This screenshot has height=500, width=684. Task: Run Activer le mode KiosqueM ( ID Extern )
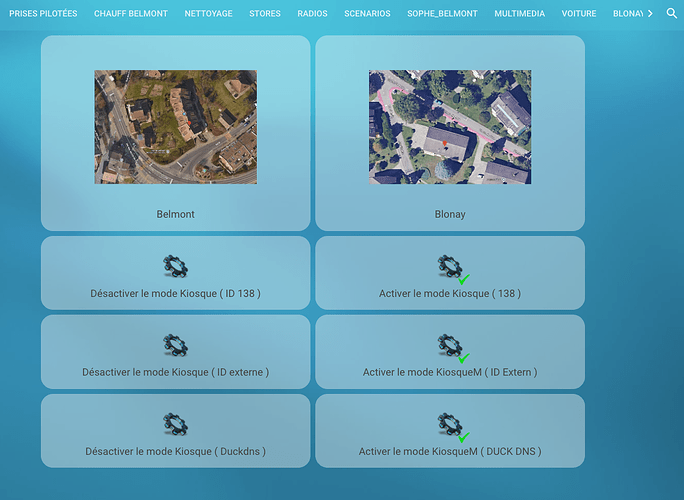(x=450, y=352)
